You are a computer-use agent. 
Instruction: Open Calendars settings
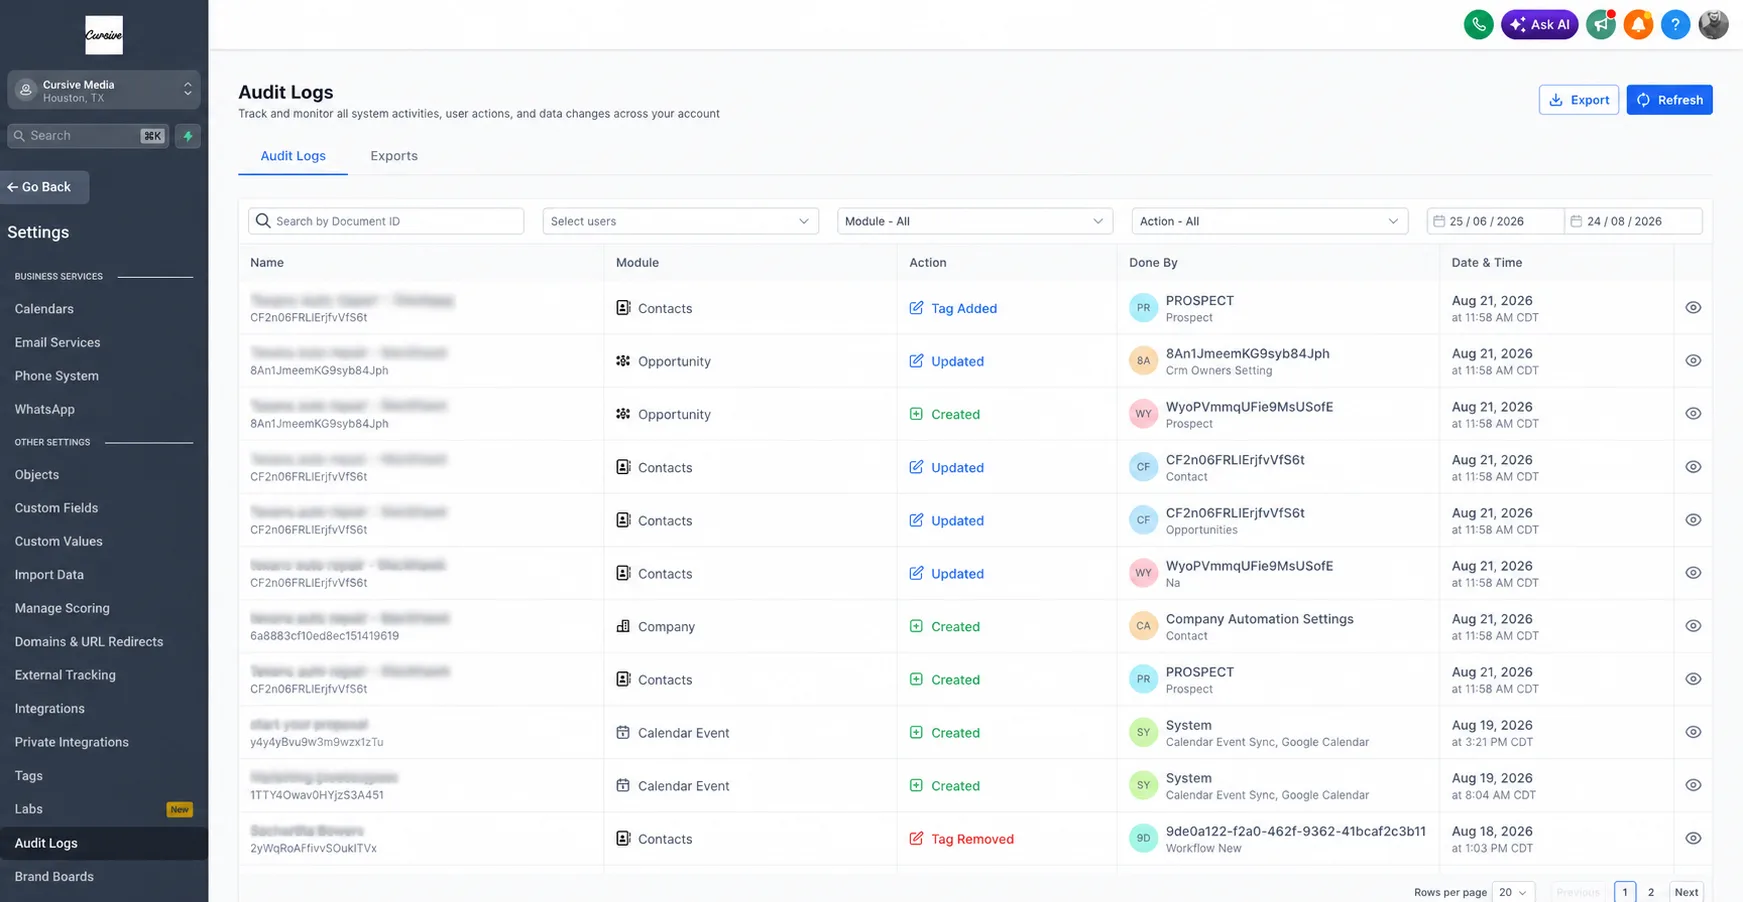(44, 309)
